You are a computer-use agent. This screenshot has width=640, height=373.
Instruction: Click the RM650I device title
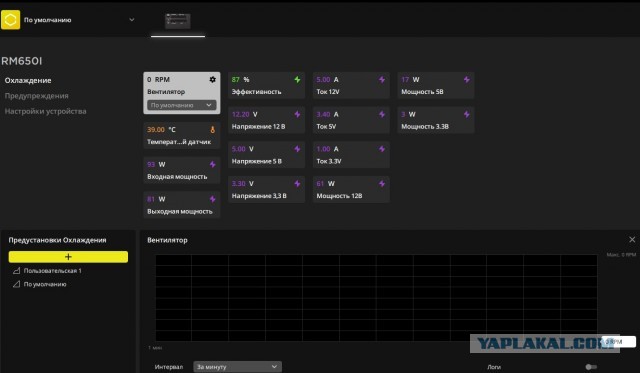click(22, 61)
